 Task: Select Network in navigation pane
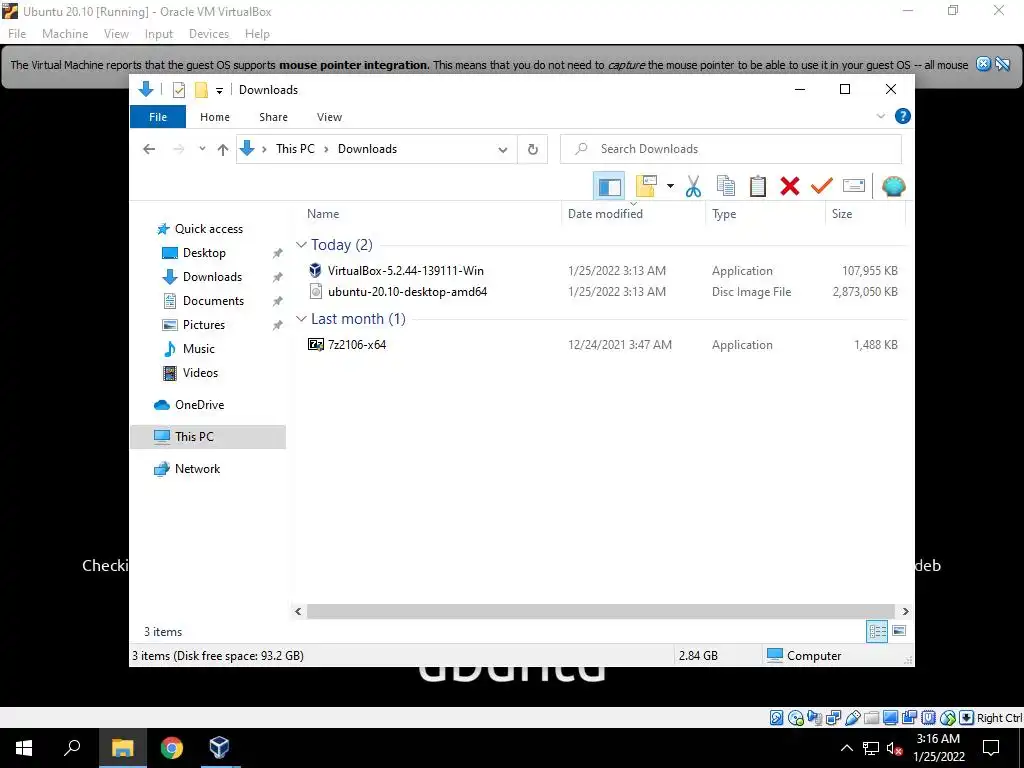tap(197, 469)
